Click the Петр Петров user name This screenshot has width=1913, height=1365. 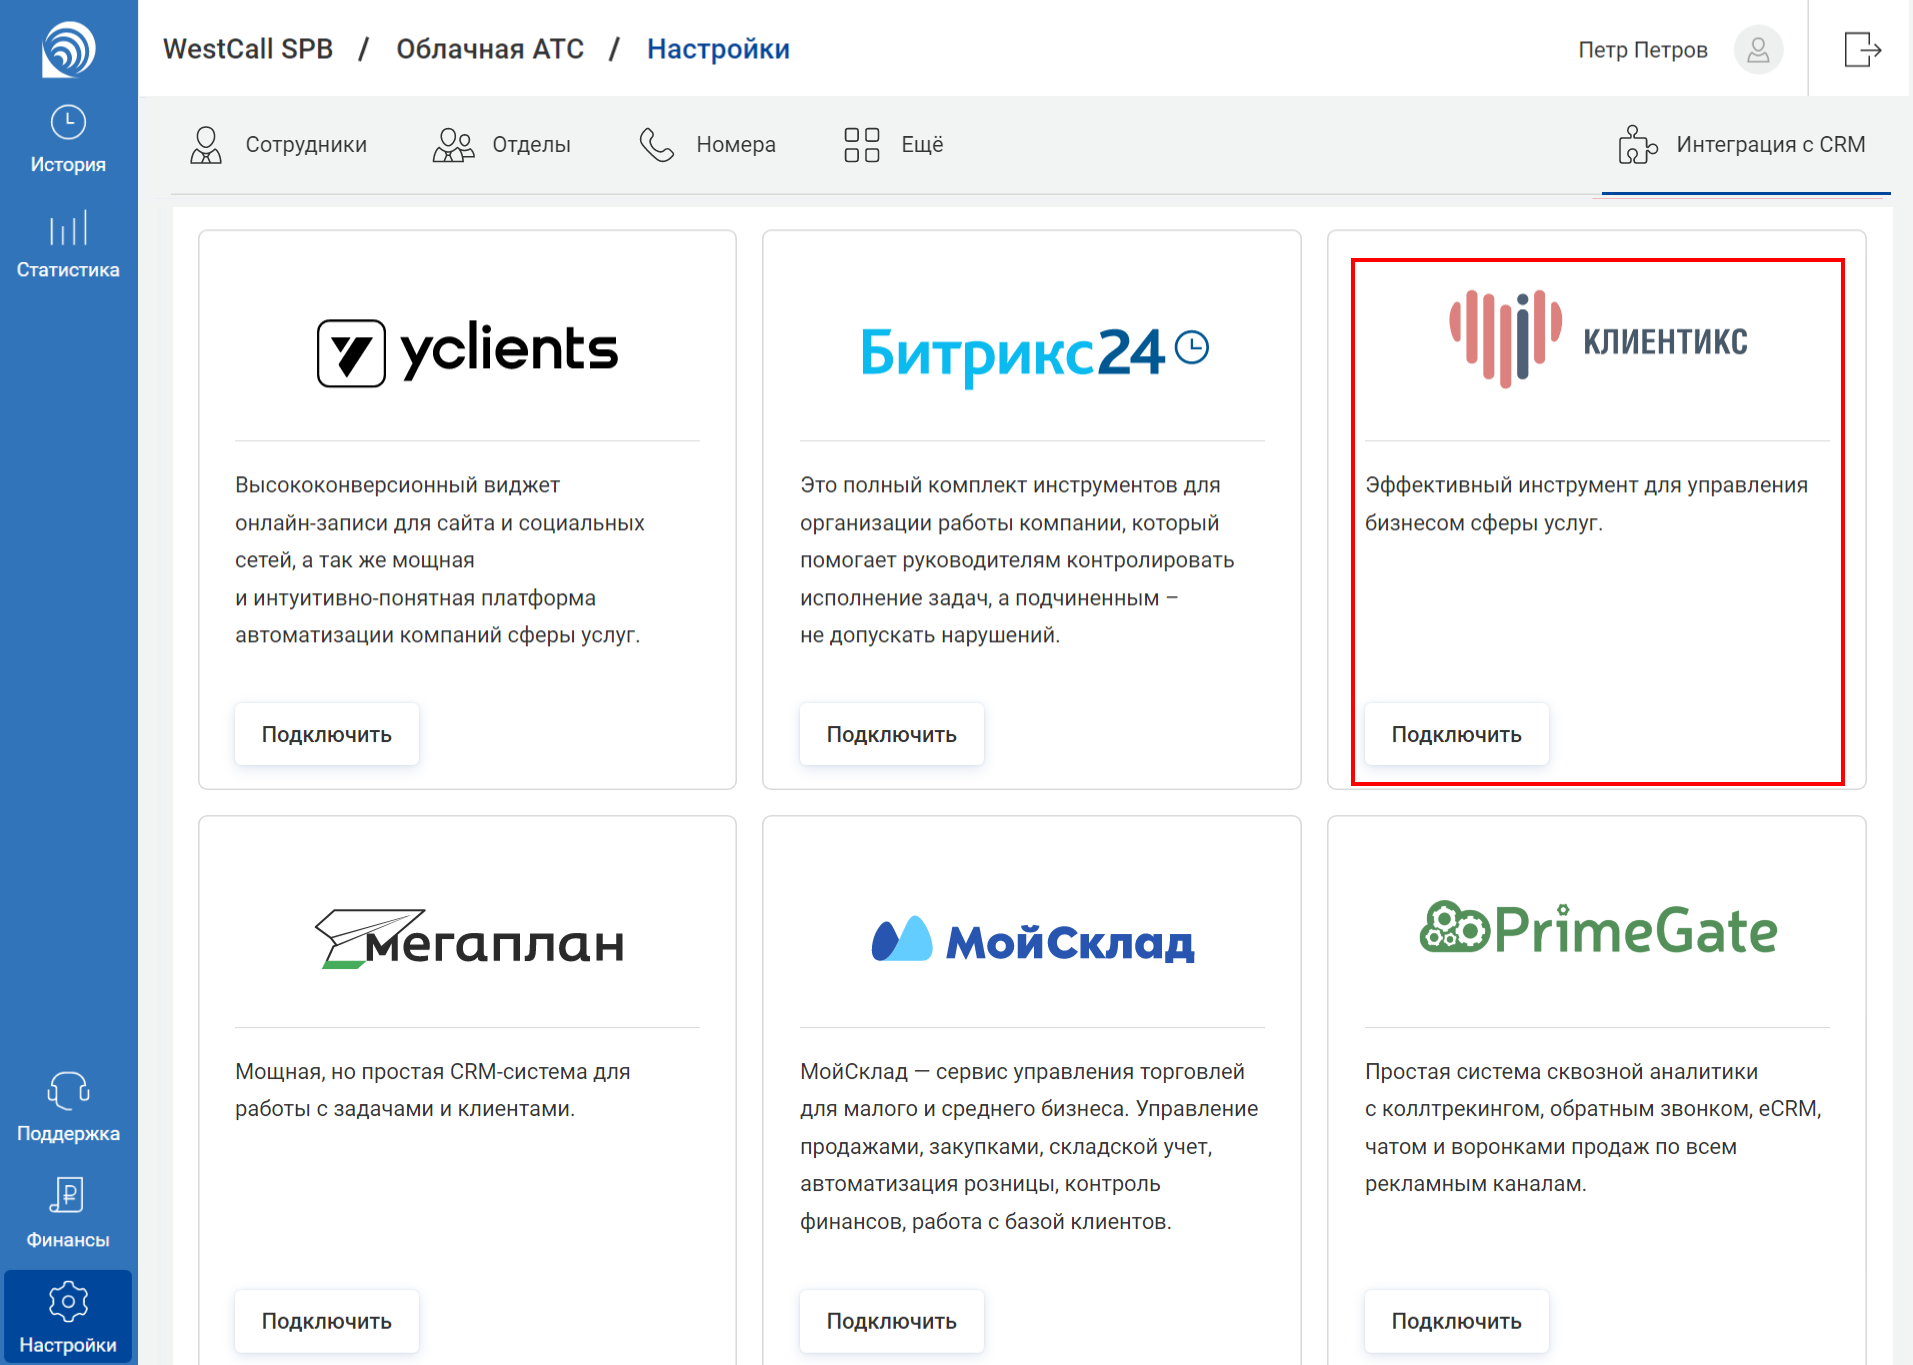coord(1642,50)
